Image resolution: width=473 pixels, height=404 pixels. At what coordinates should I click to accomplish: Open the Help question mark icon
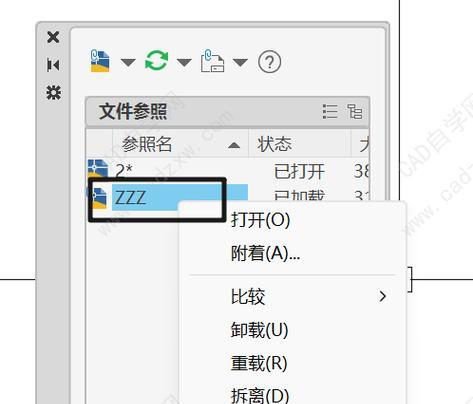point(270,62)
